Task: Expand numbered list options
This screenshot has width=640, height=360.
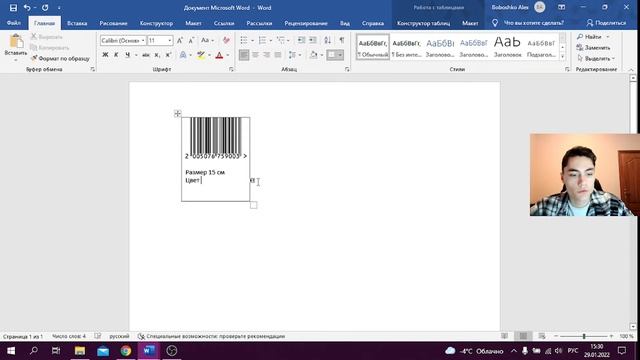Action: pos(271,40)
